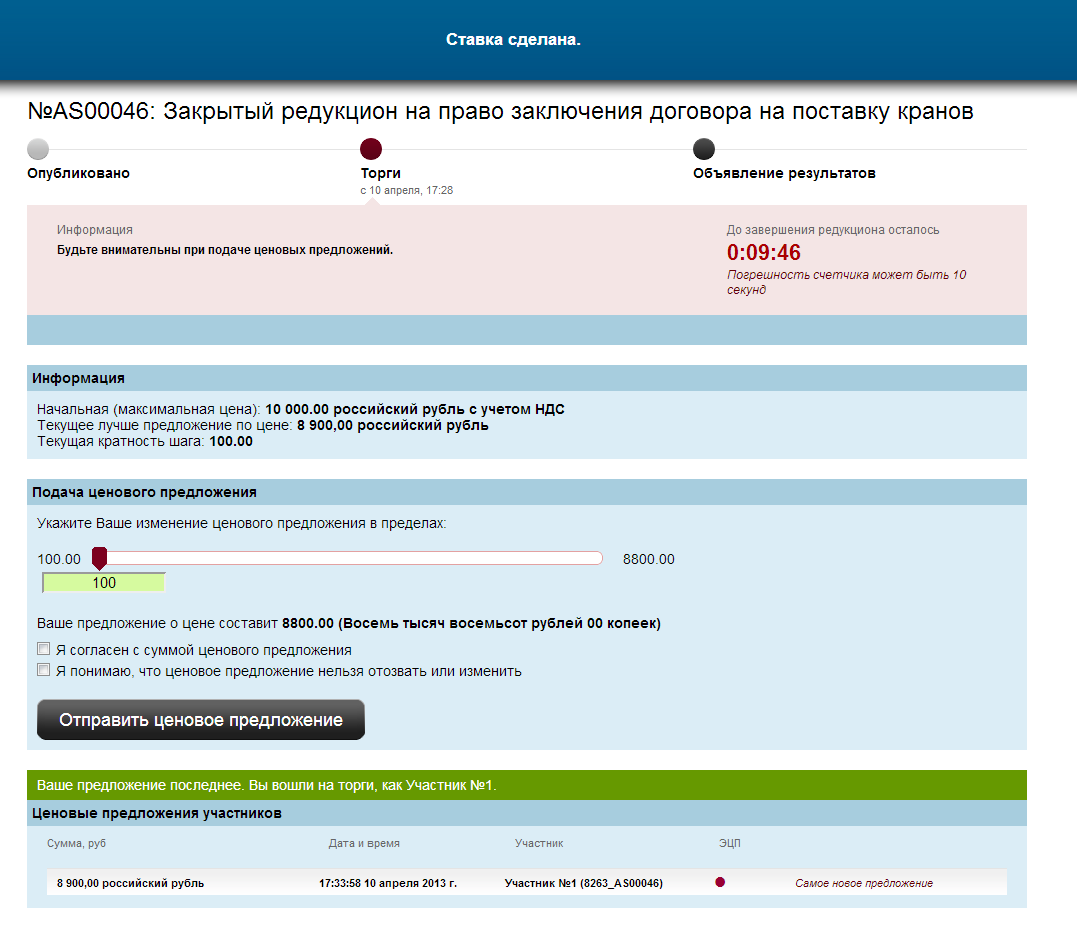Click the 'Торги' stage label
Screen dimensions: 1077x933
coord(381,173)
